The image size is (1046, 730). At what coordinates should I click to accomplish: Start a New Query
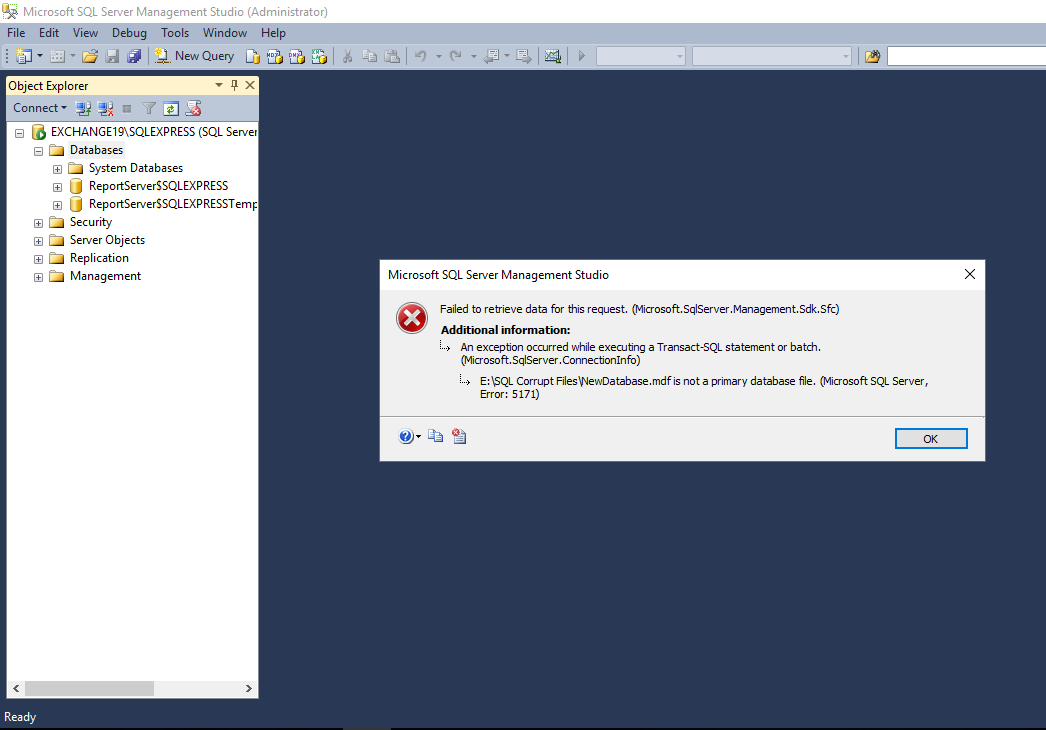click(195, 56)
